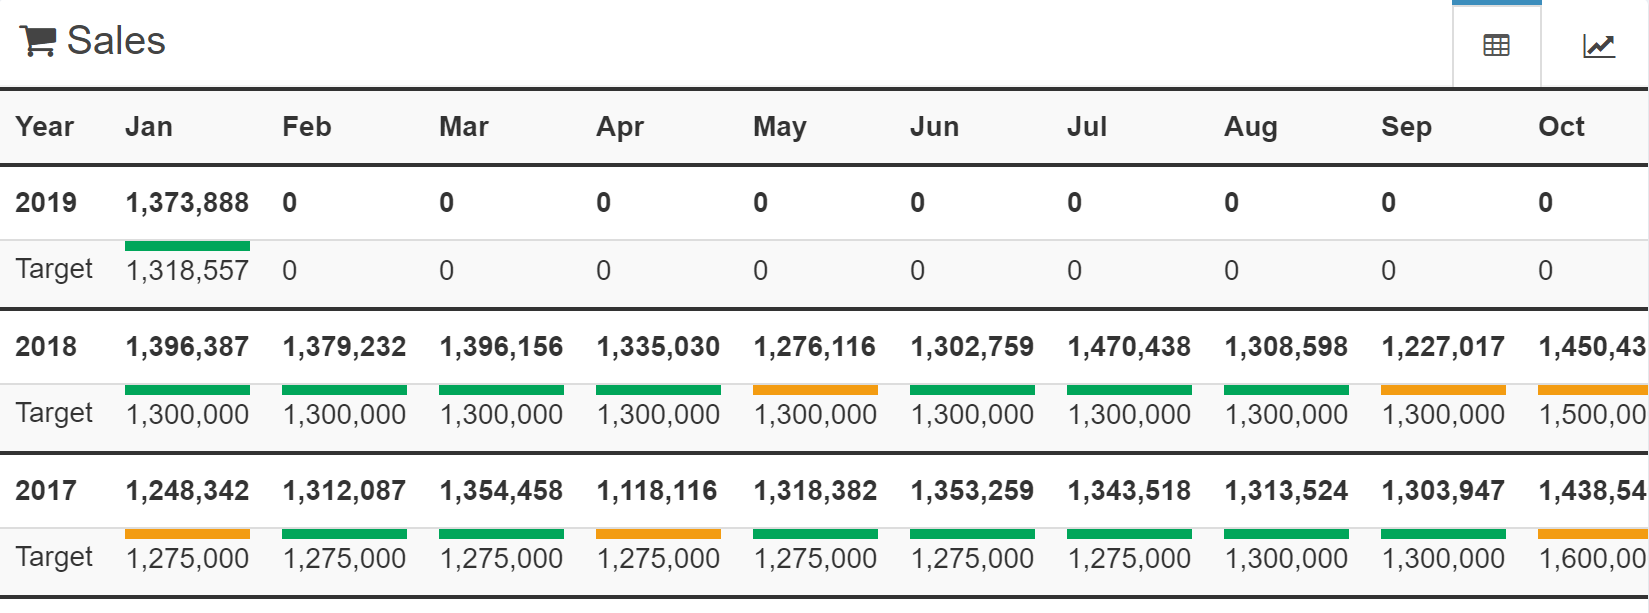Click the Target label below the 2019 row
This screenshot has height=613, width=1649.
point(54,269)
